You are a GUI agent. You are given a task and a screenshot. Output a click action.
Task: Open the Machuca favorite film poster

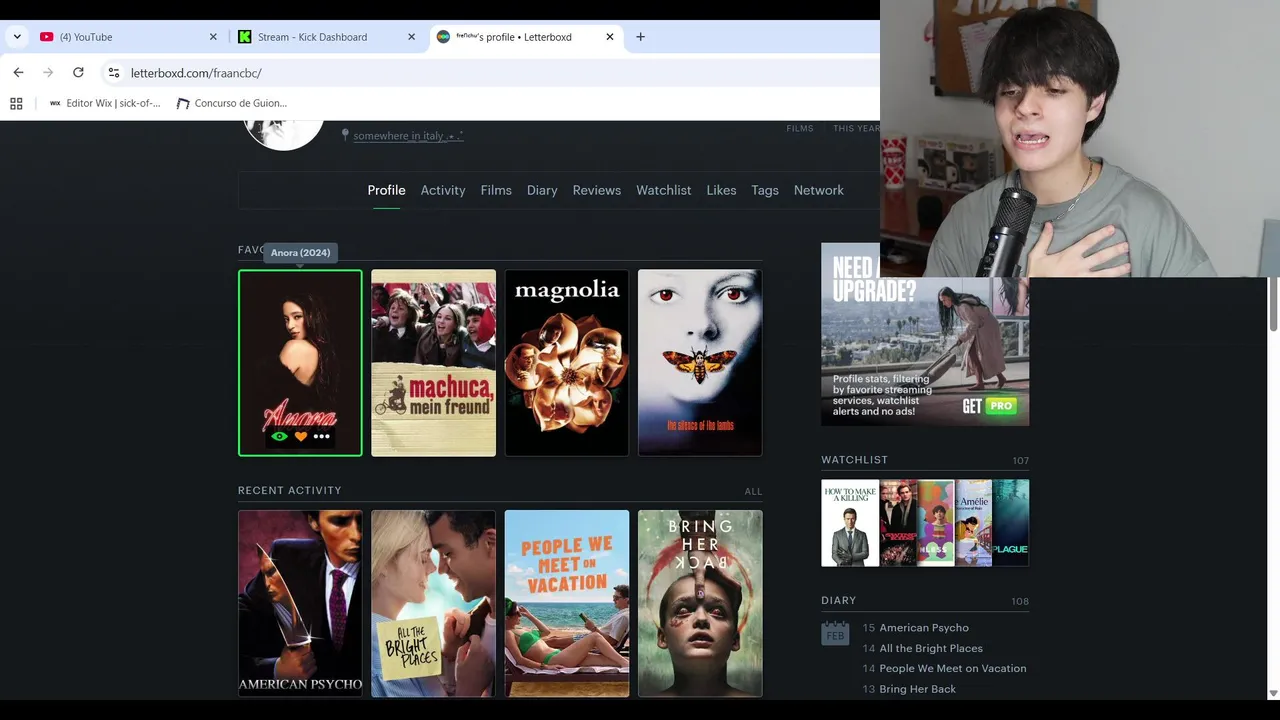(x=433, y=363)
